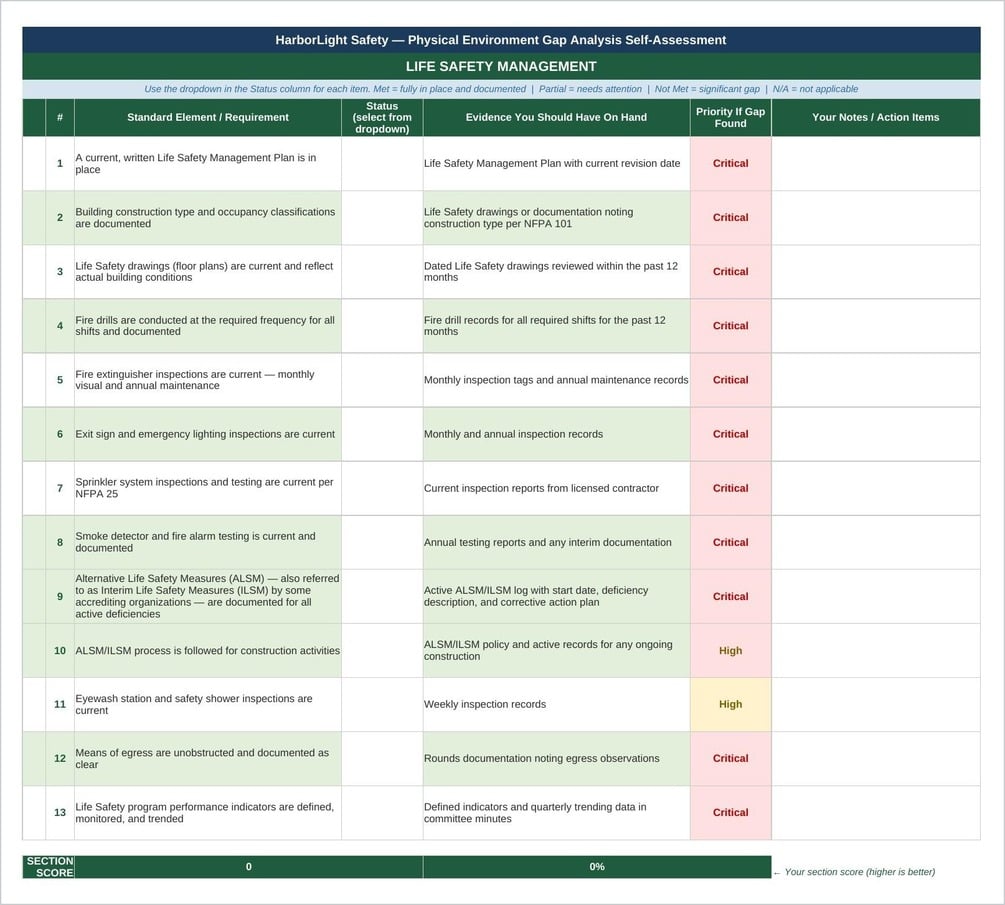The height and width of the screenshot is (905, 1005).
Task: Select row number 13 cell
Action: click(x=60, y=813)
